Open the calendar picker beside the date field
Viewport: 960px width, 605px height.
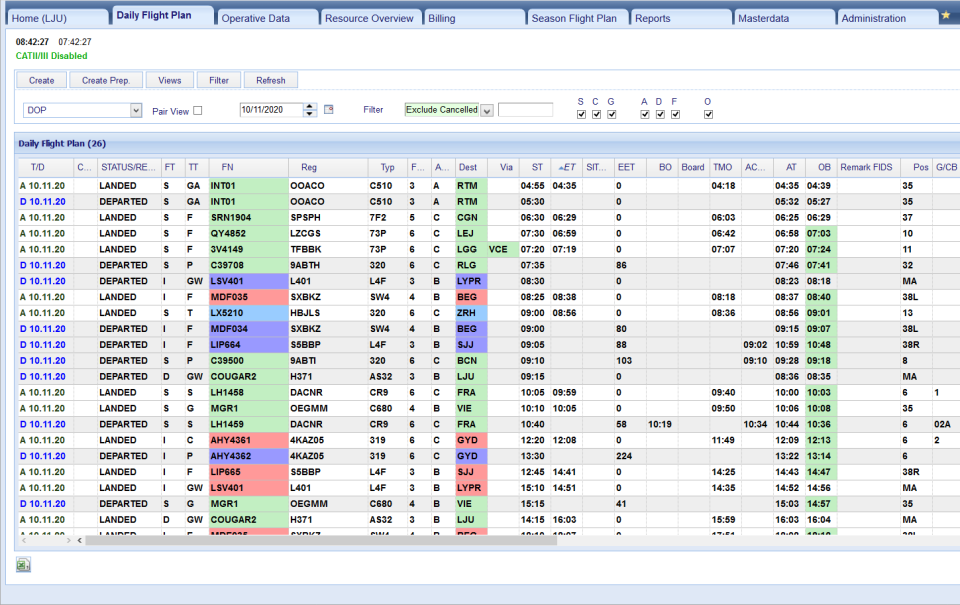[x=327, y=110]
